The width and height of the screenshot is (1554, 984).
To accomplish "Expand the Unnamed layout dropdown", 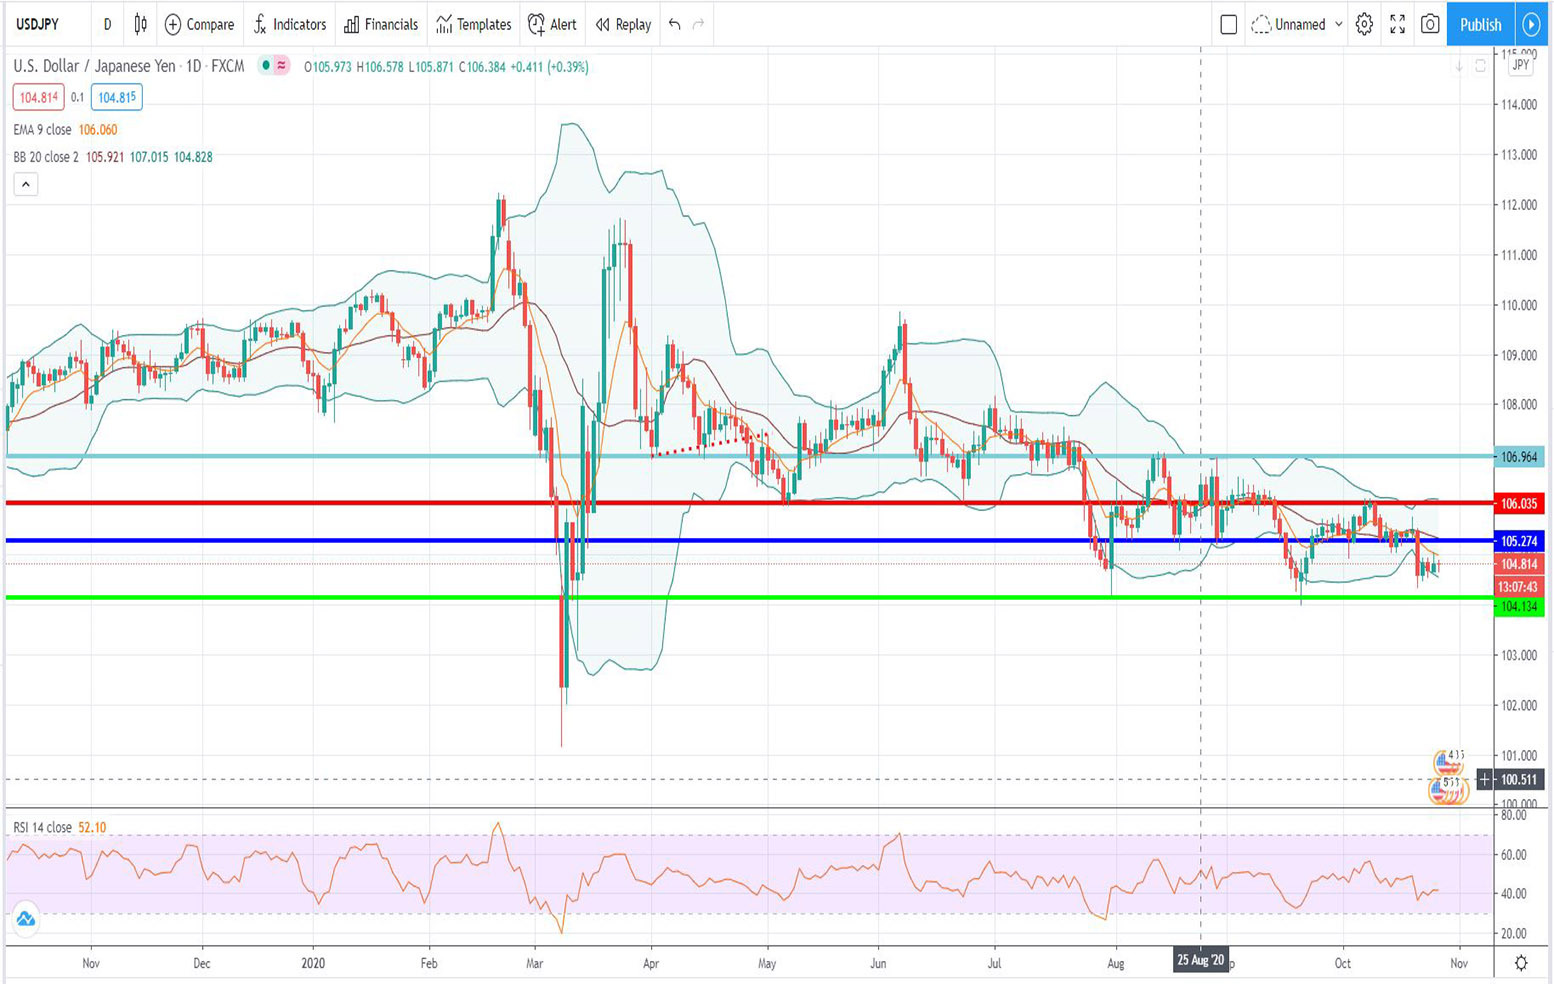I will [1338, 24].
